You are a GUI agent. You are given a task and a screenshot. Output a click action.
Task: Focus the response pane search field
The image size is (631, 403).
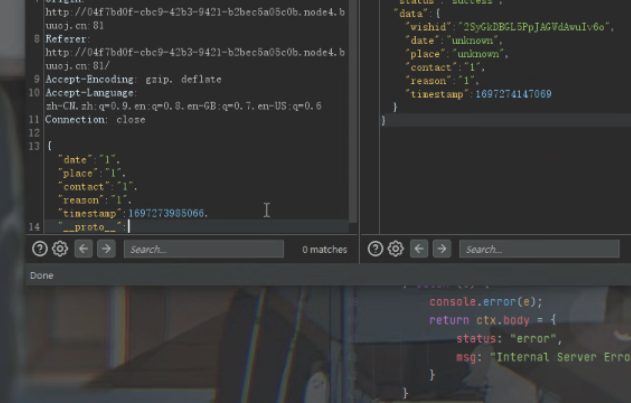coord(539,249)
